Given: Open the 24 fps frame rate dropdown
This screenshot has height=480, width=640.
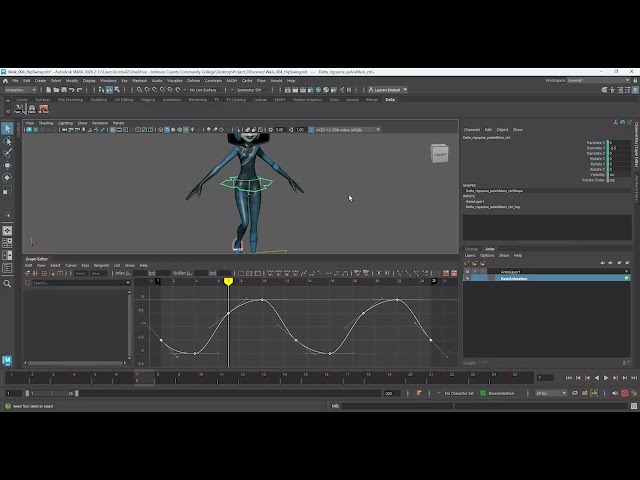Looking at the screenshot, I should tap(551, 393).
